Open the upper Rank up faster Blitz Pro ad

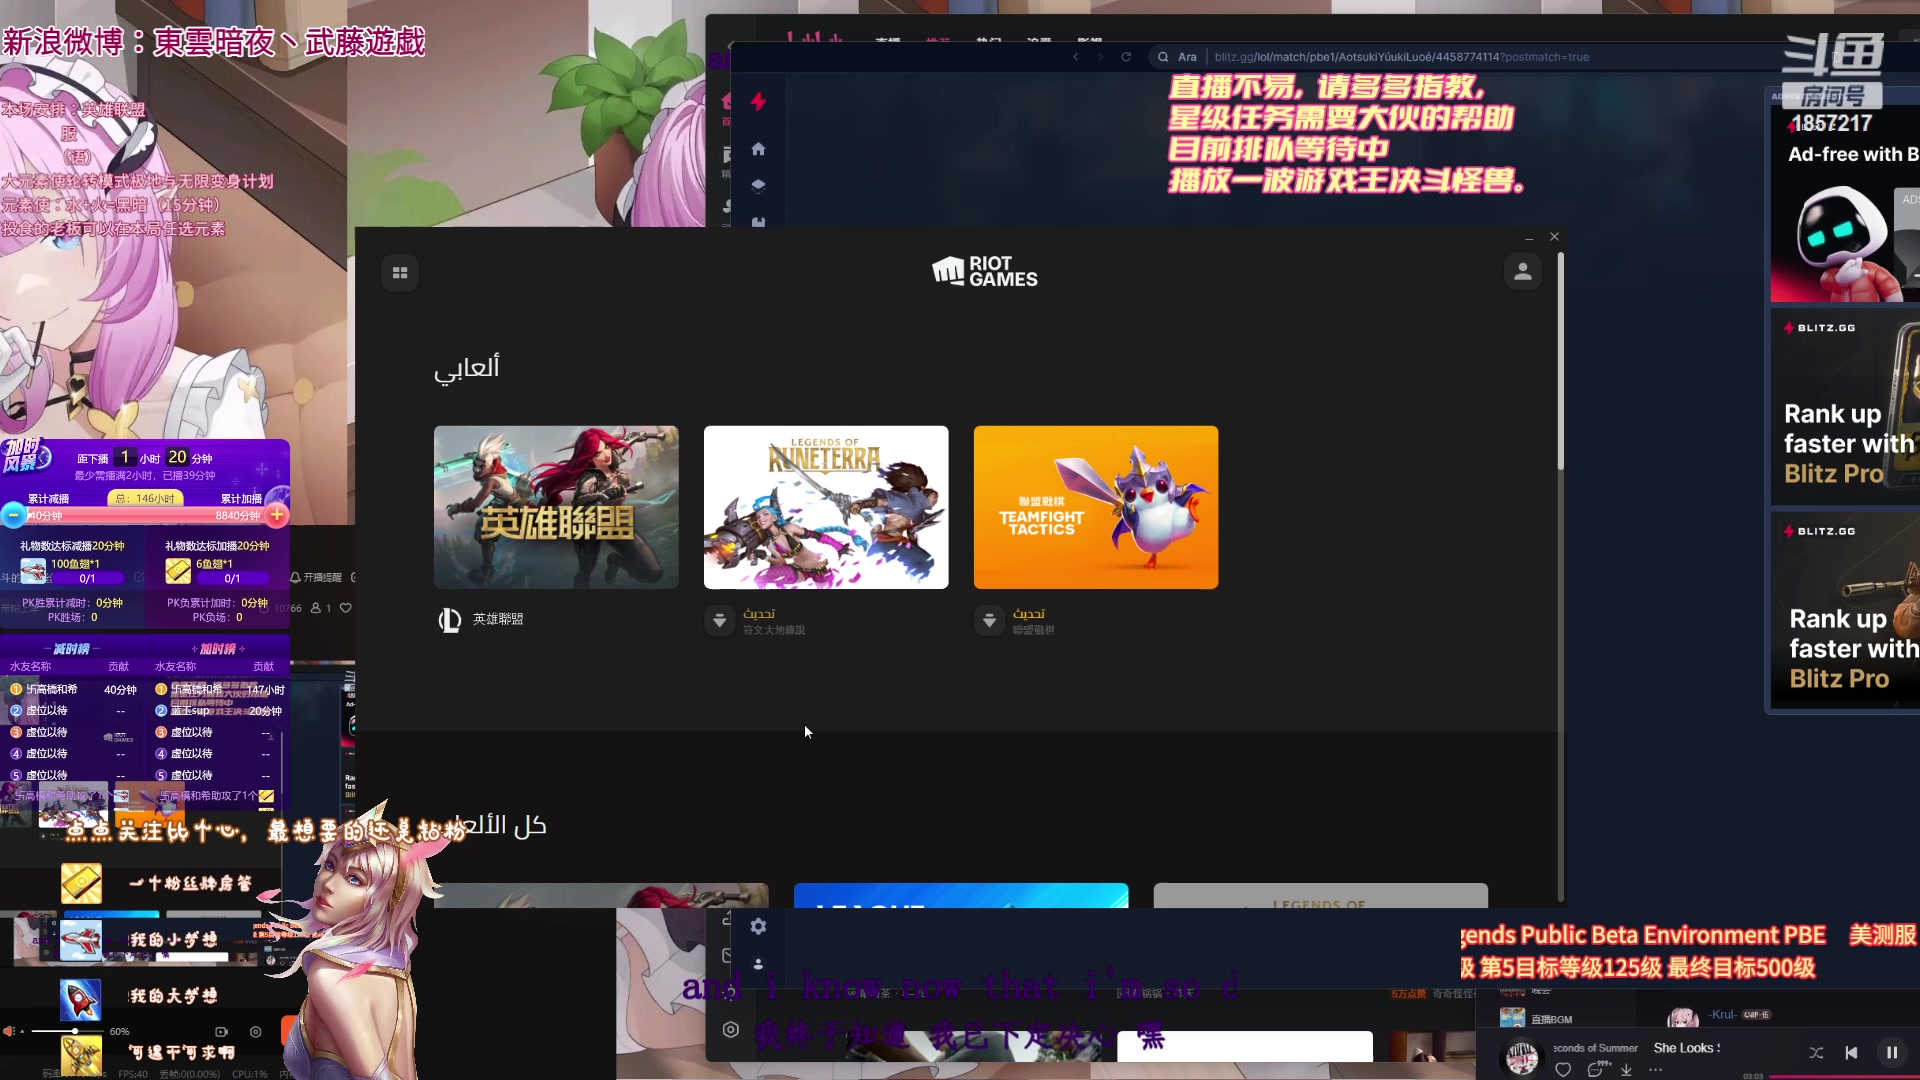[x=1845, y=407]
